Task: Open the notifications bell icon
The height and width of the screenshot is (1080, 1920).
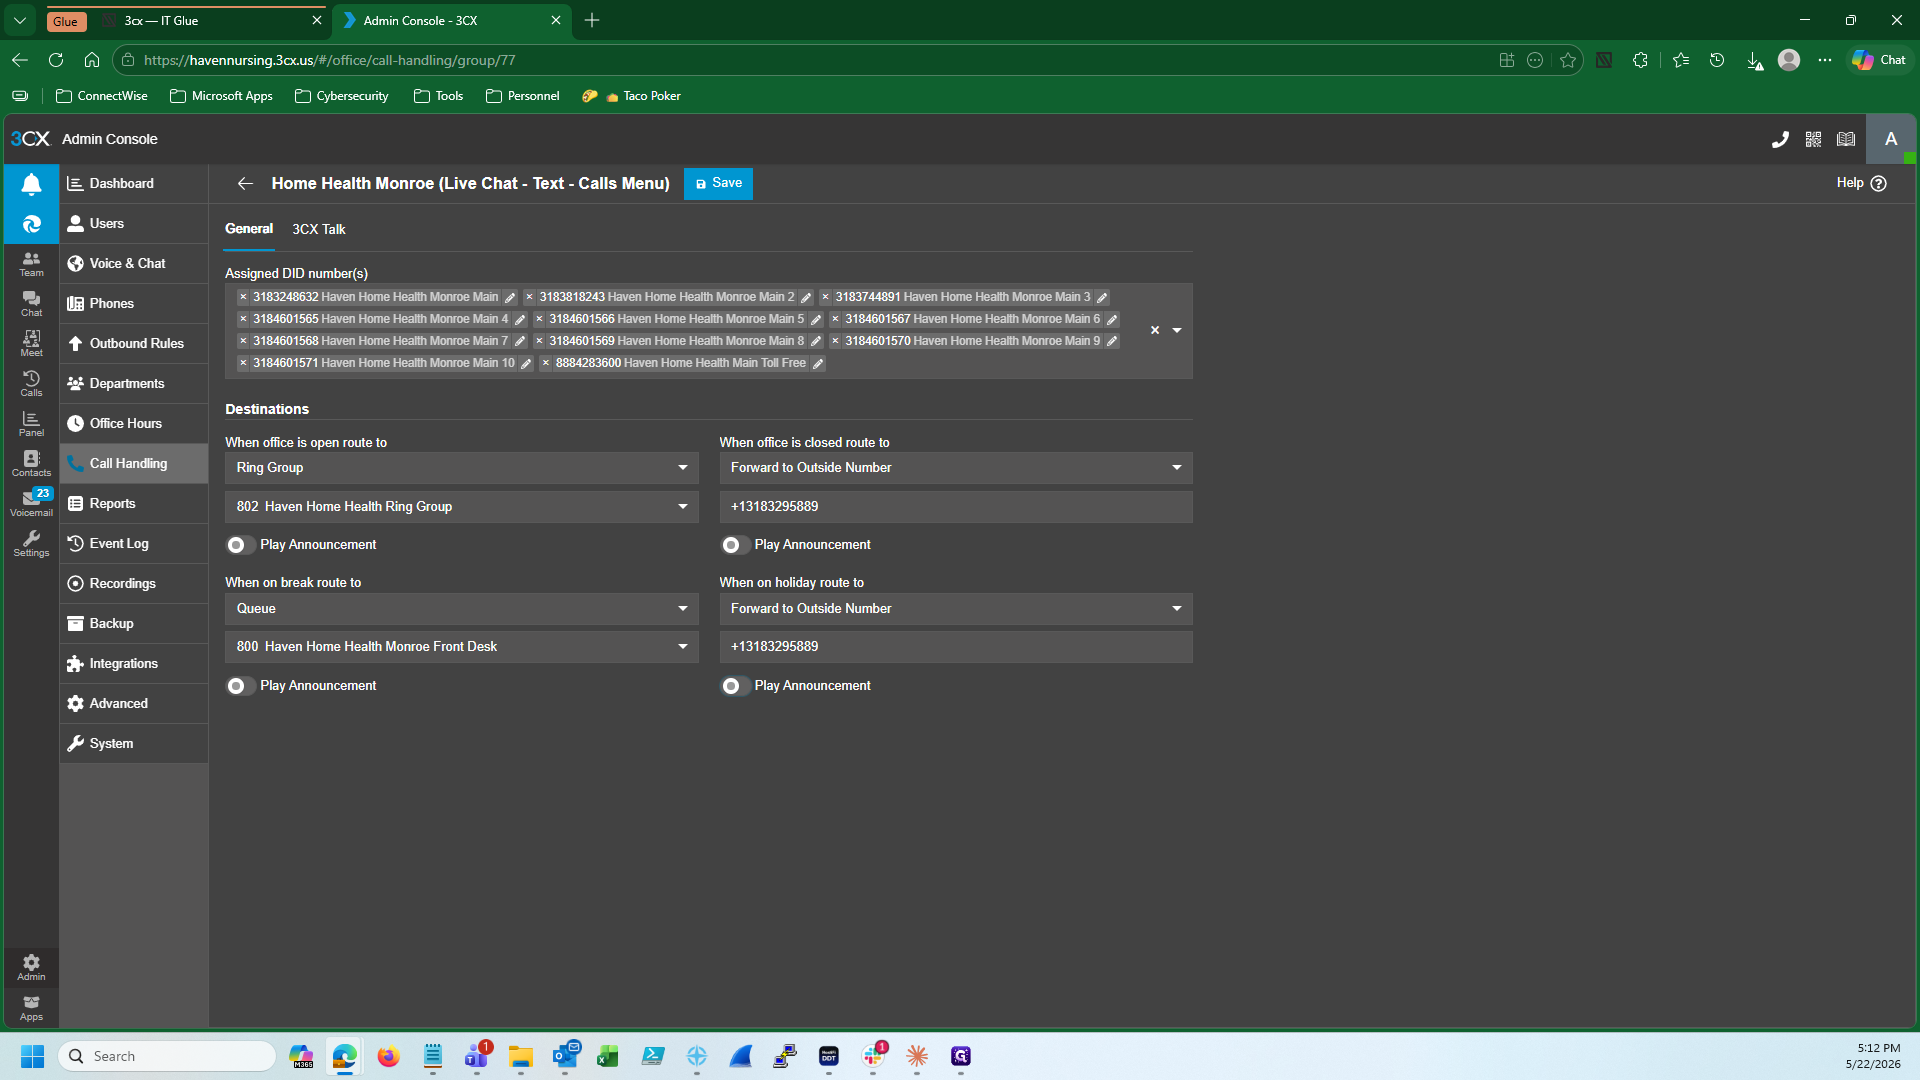Action: [x=31, y=184]
